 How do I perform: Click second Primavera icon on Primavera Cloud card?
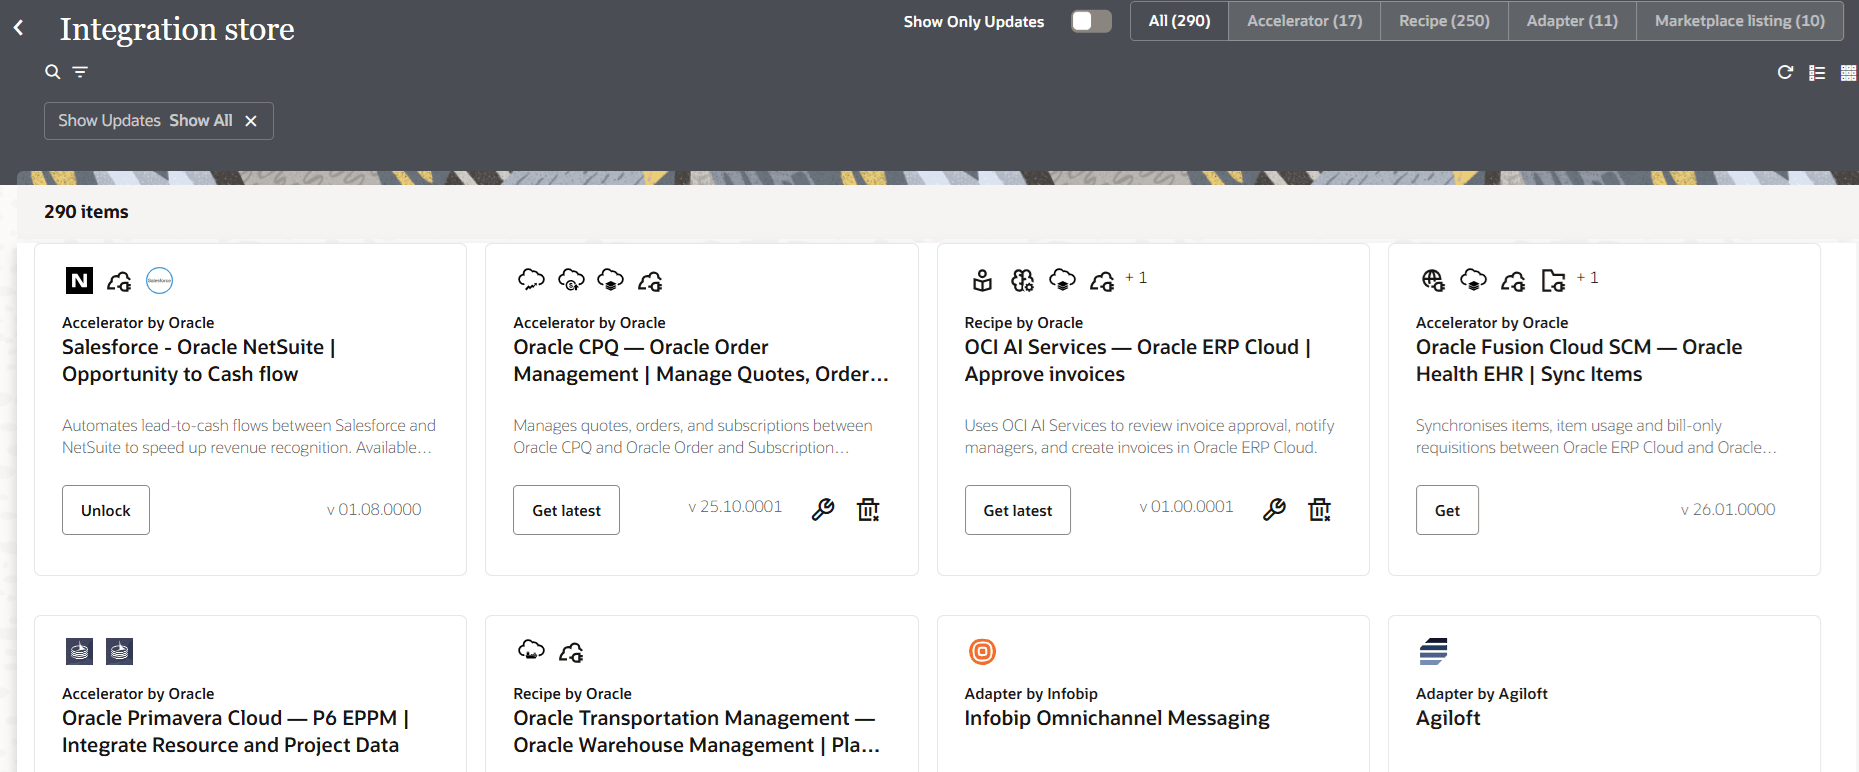(120, 652)
